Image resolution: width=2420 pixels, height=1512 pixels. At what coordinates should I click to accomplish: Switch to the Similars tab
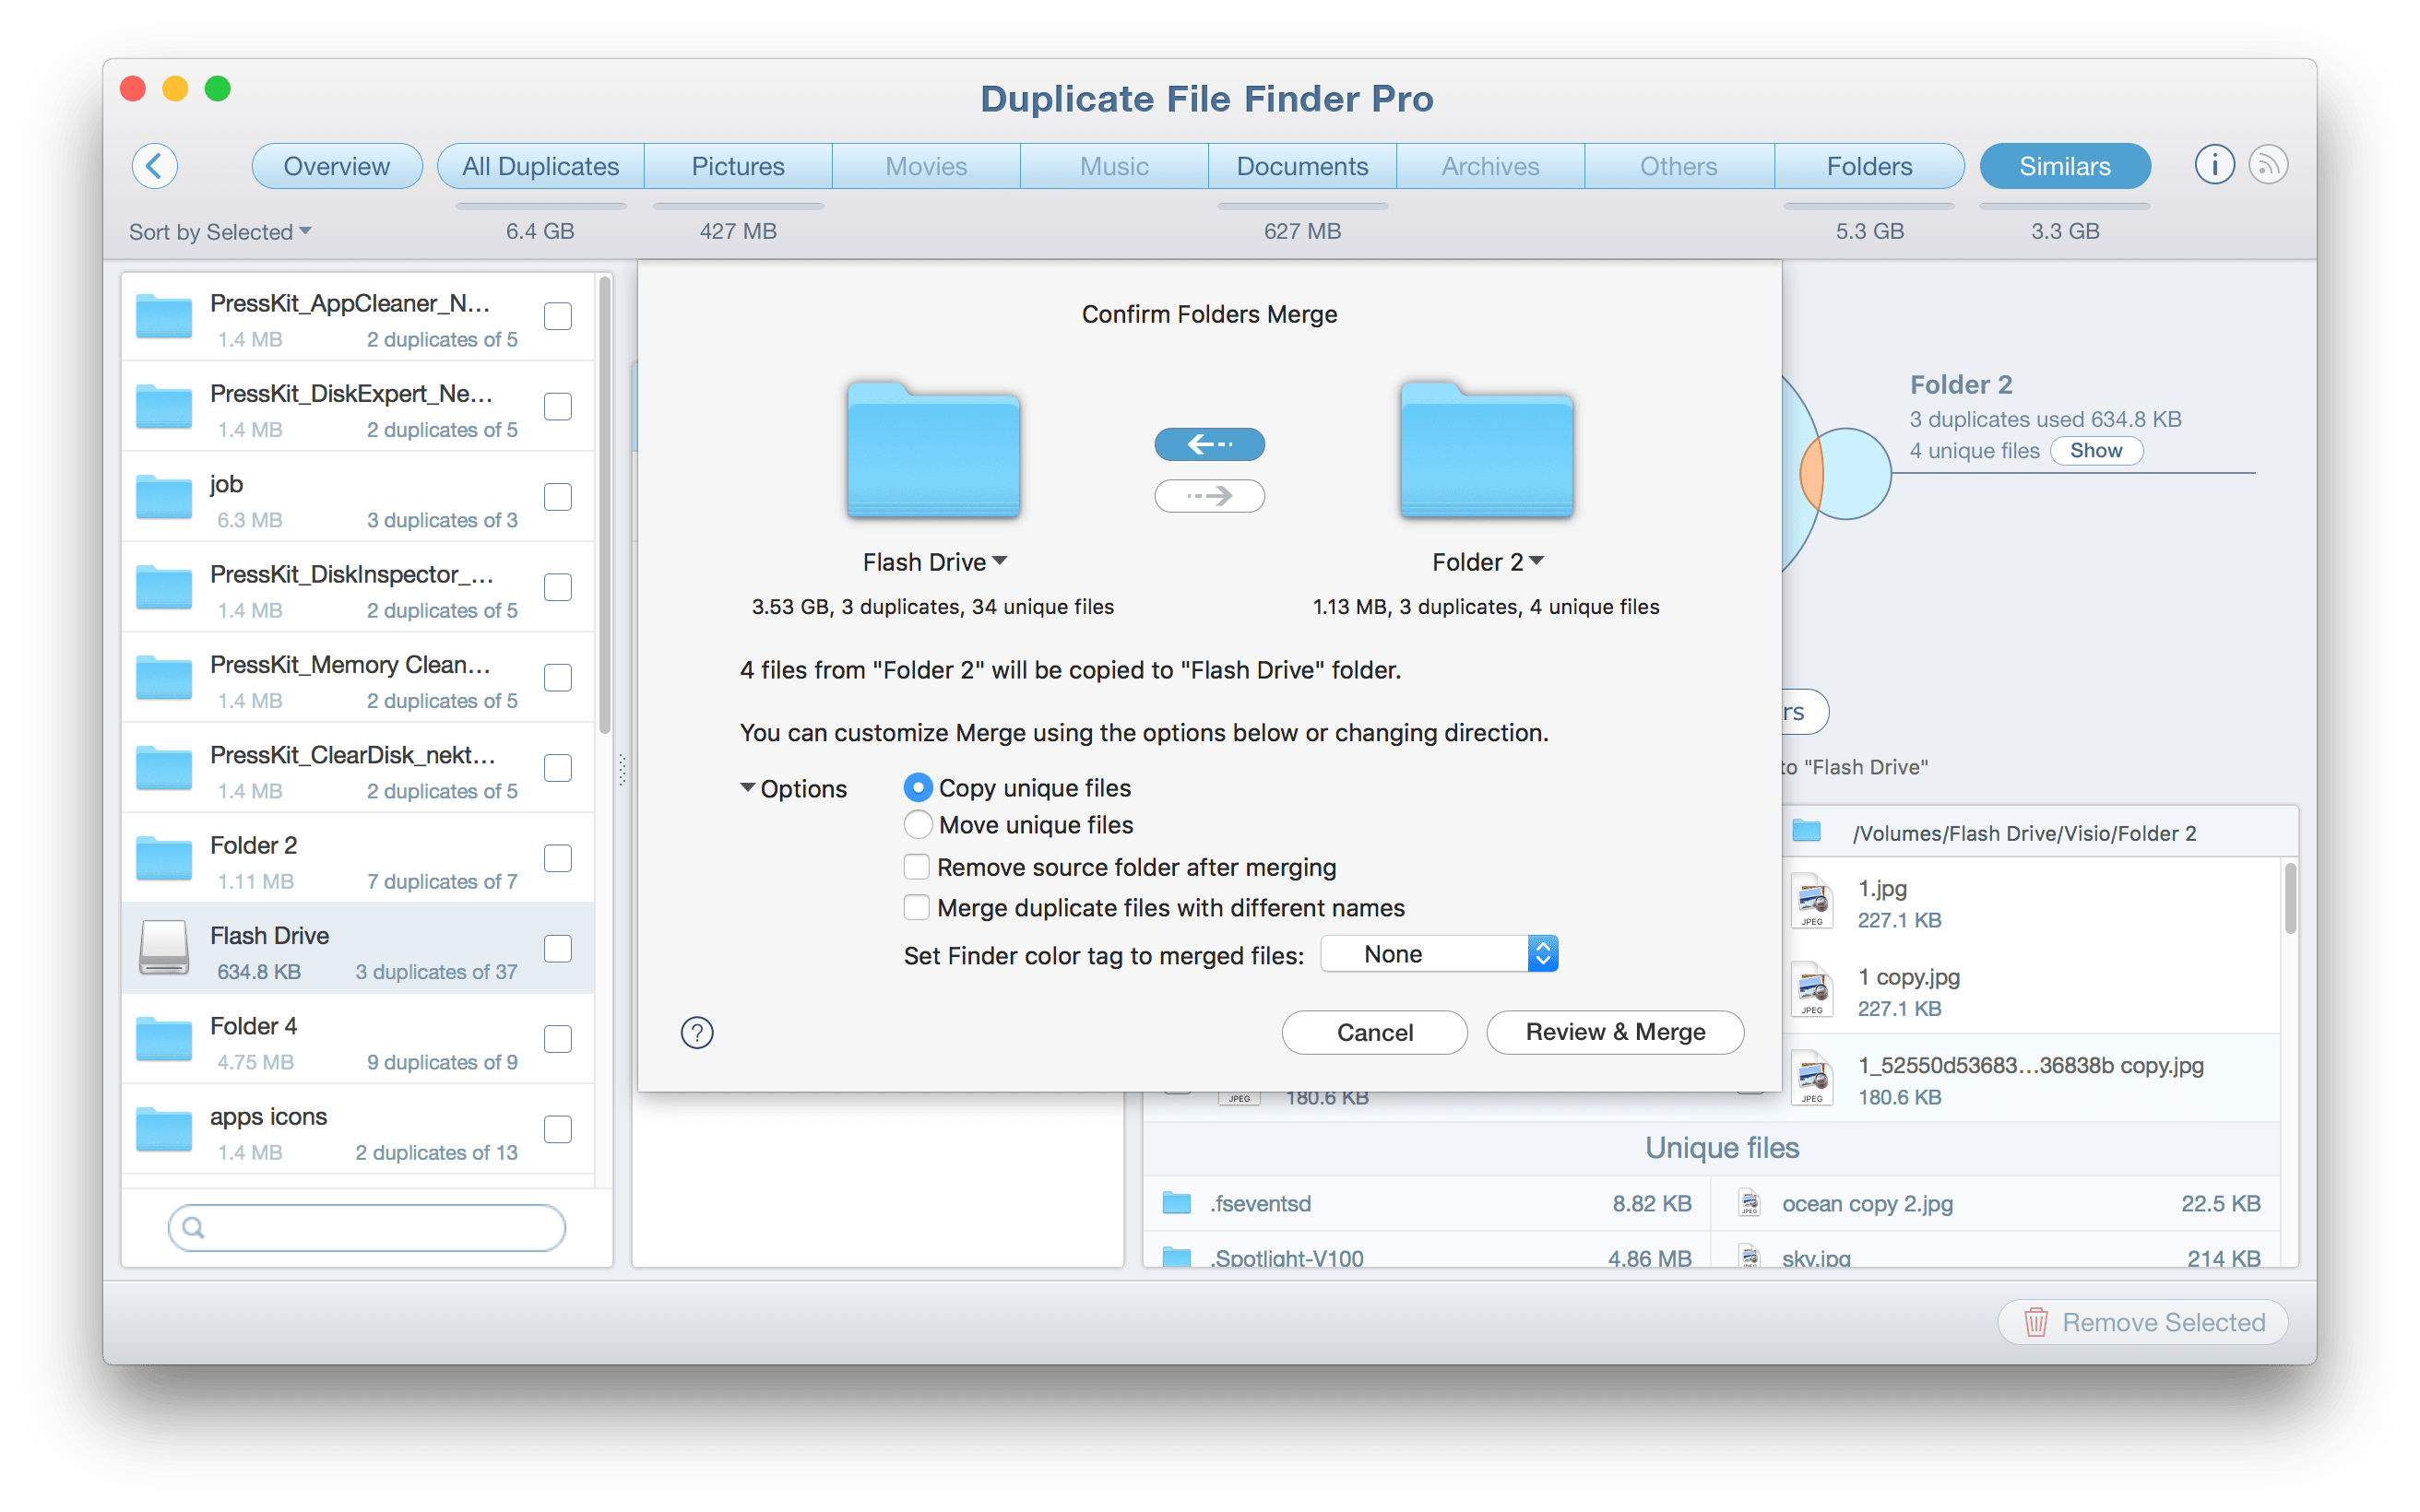pos(2064,166)
